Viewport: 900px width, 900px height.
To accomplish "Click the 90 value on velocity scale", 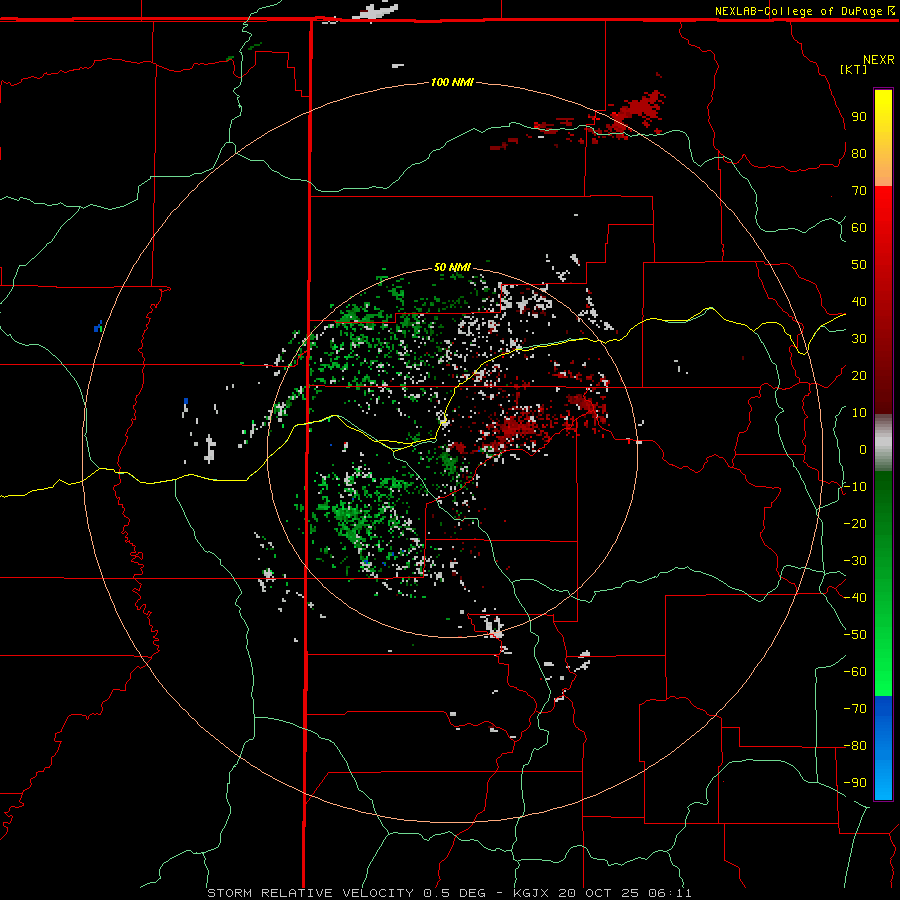I will (x=859, y=117).
